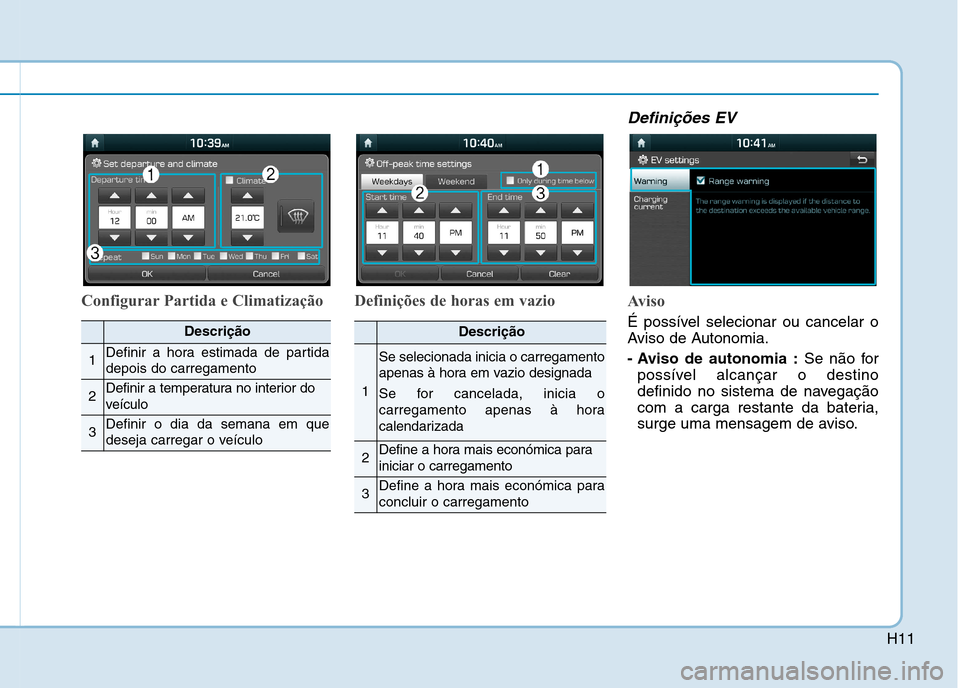Decrease Start time minutes with down arrow
This screenshot has width=960, height=688.
pos(419,253)
